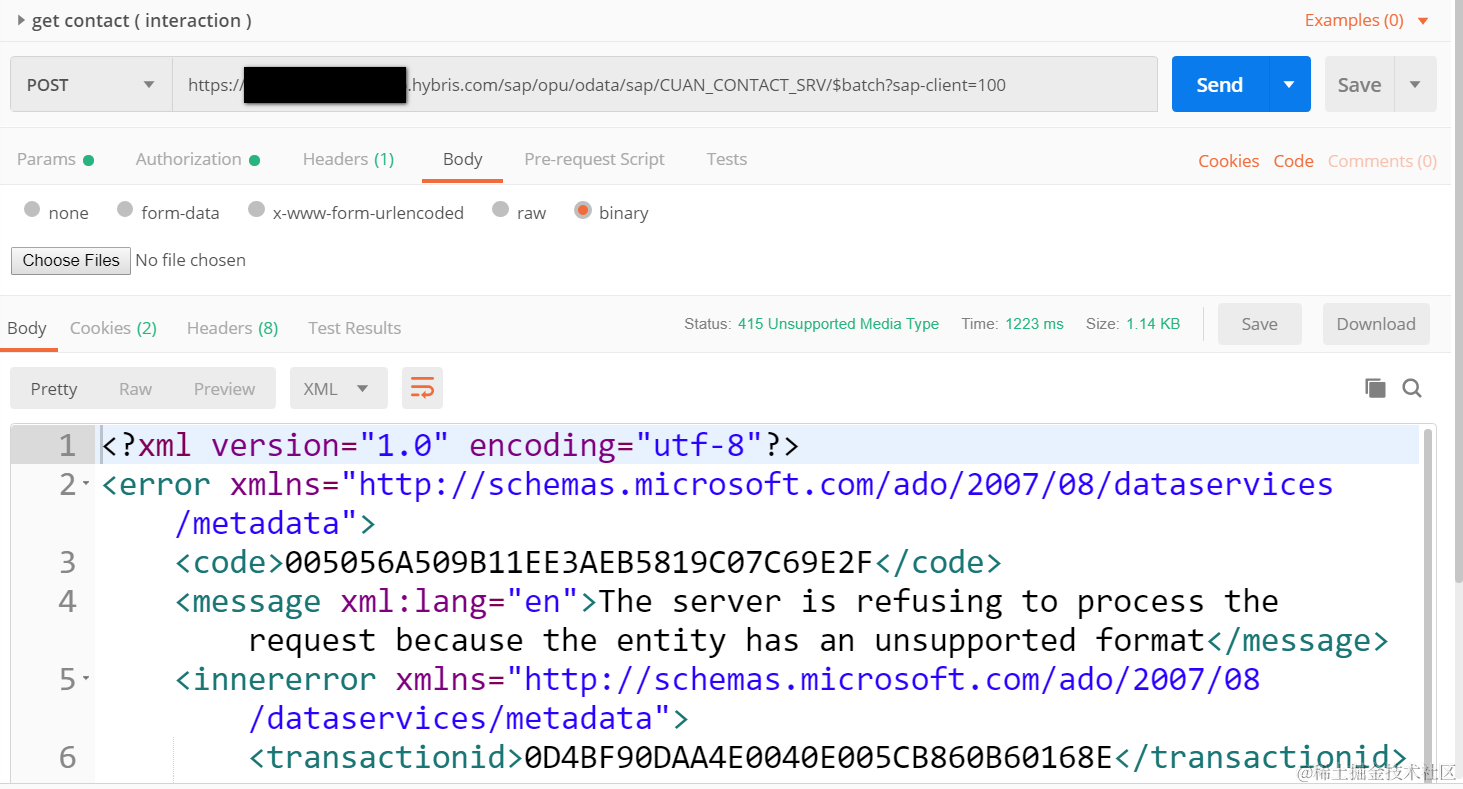Open the response Cookies (2) tab

click(113, 328)
